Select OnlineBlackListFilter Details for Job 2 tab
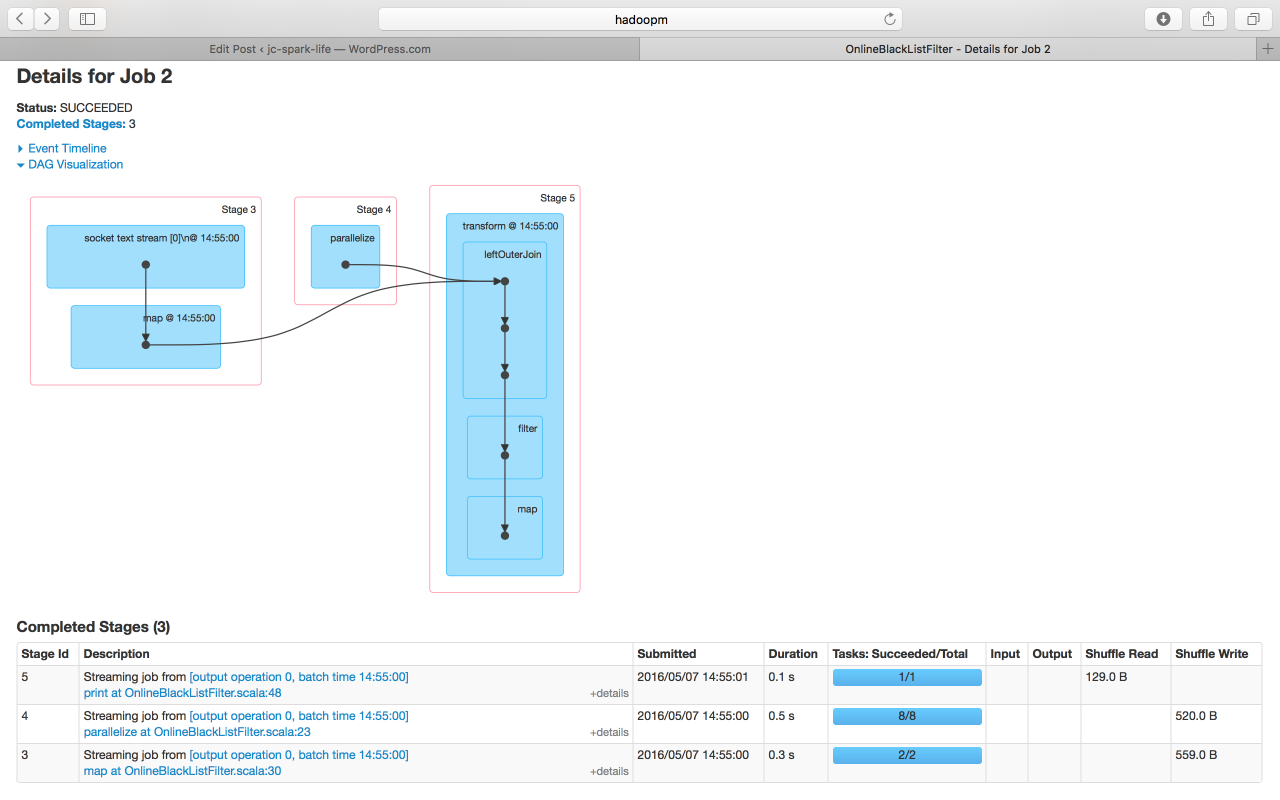Screen dimensions: 1280x800 (x=948, y=48)
